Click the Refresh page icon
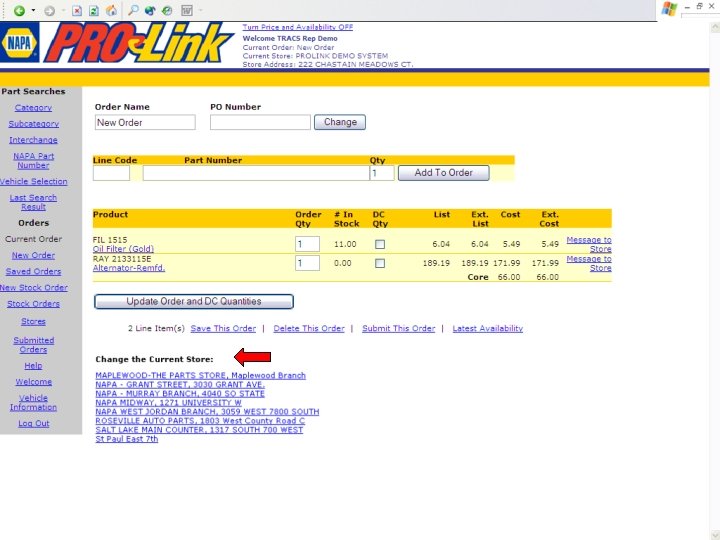Image resolution: width=720 pixels, height=540 pixels. click(94, 11)
